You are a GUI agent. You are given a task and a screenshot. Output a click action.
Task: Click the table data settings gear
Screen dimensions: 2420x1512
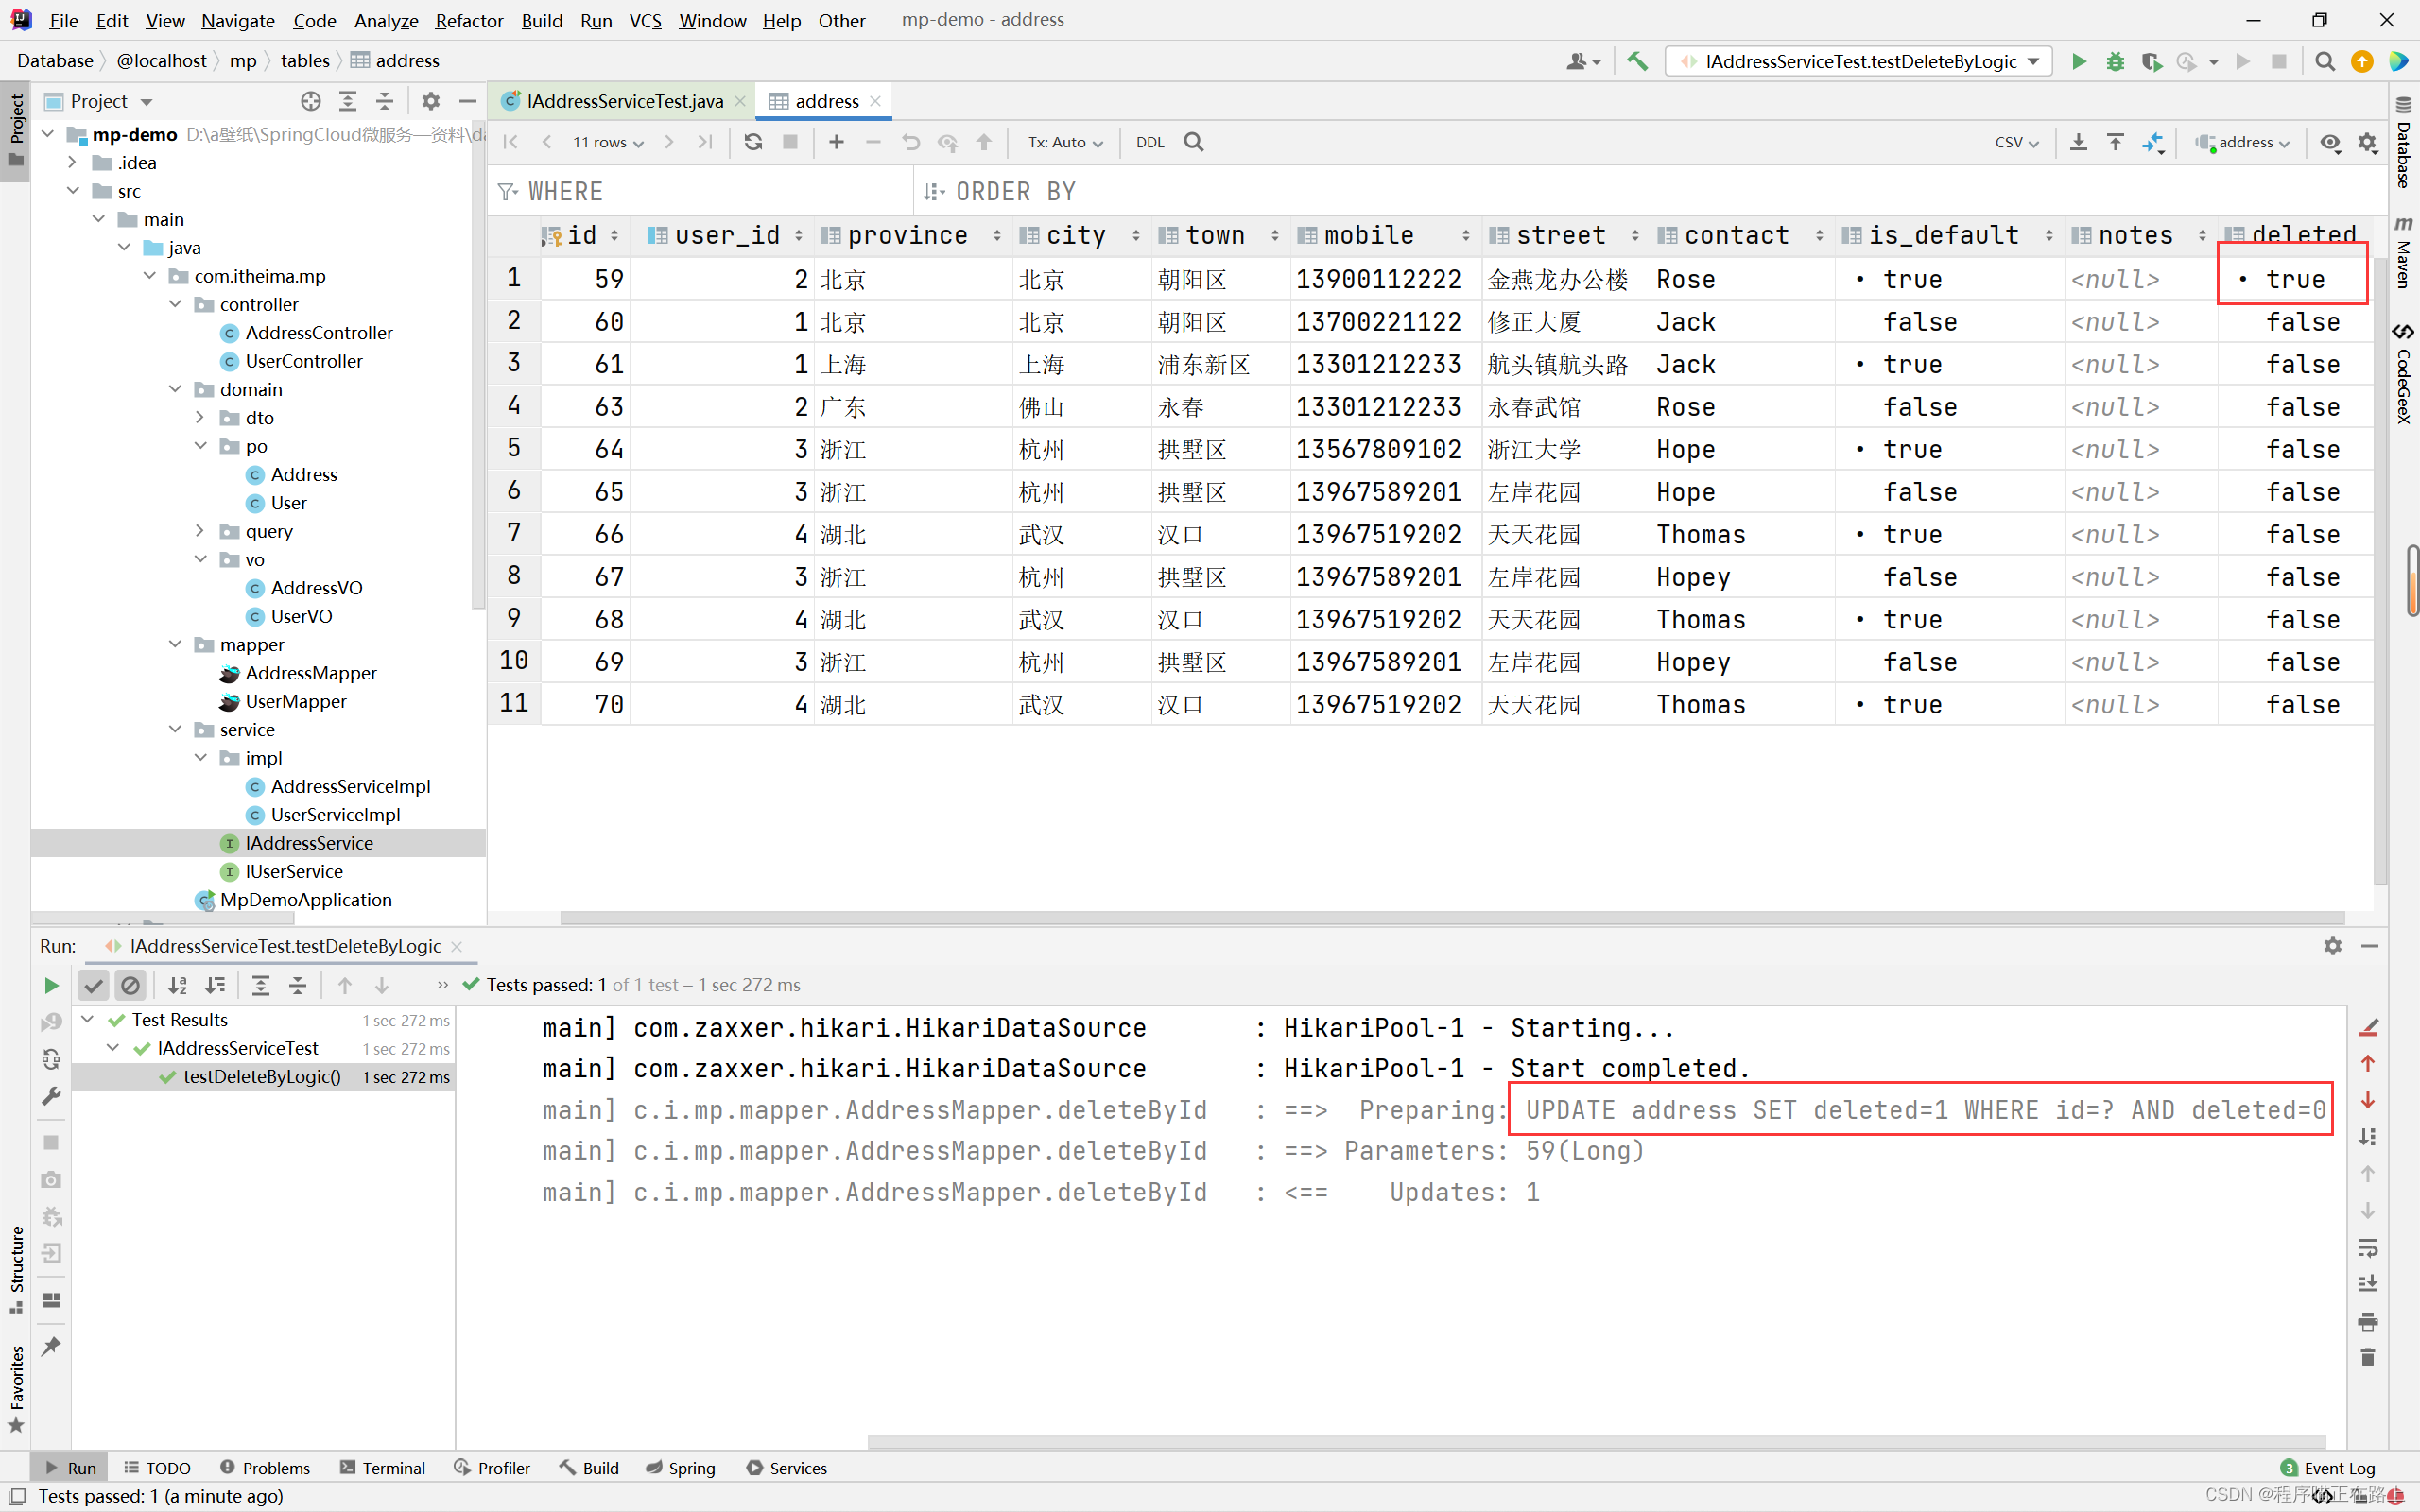point(2367,142)
